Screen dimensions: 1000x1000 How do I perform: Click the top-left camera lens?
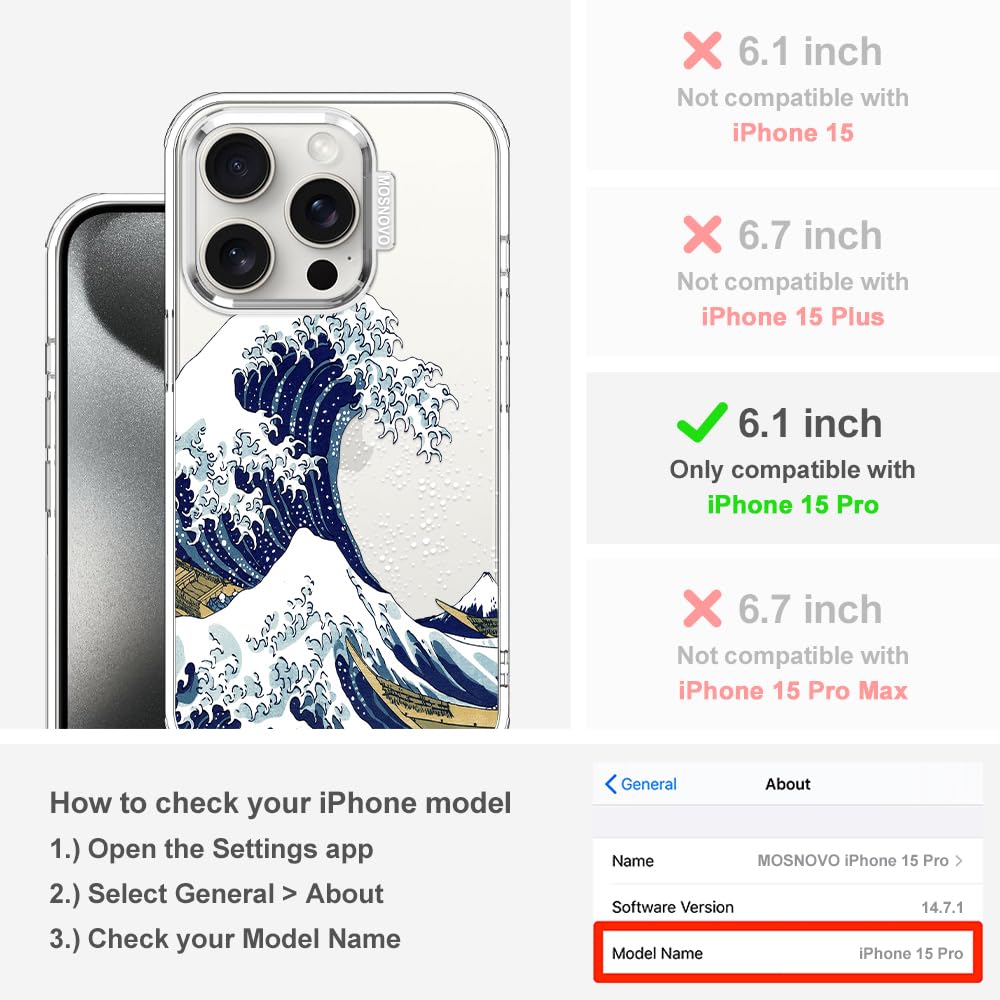click(x=238, y=166)
